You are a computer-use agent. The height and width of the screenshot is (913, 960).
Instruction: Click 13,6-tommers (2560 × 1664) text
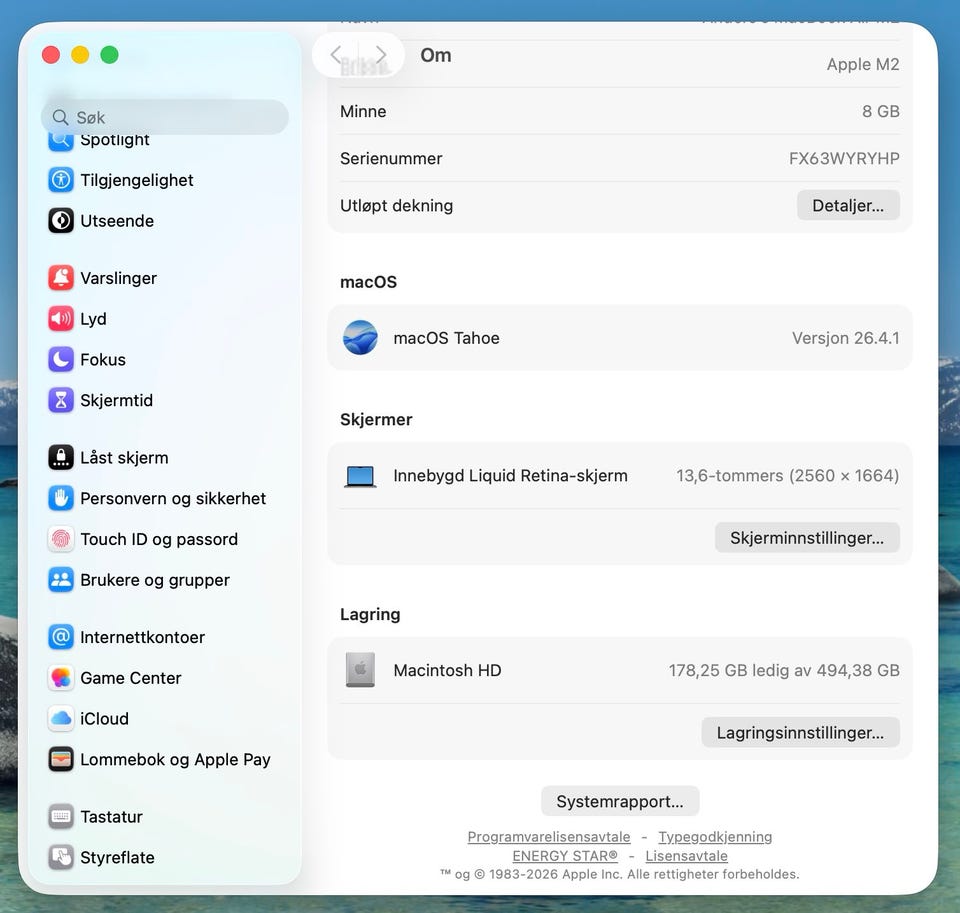tap(787, 476)
